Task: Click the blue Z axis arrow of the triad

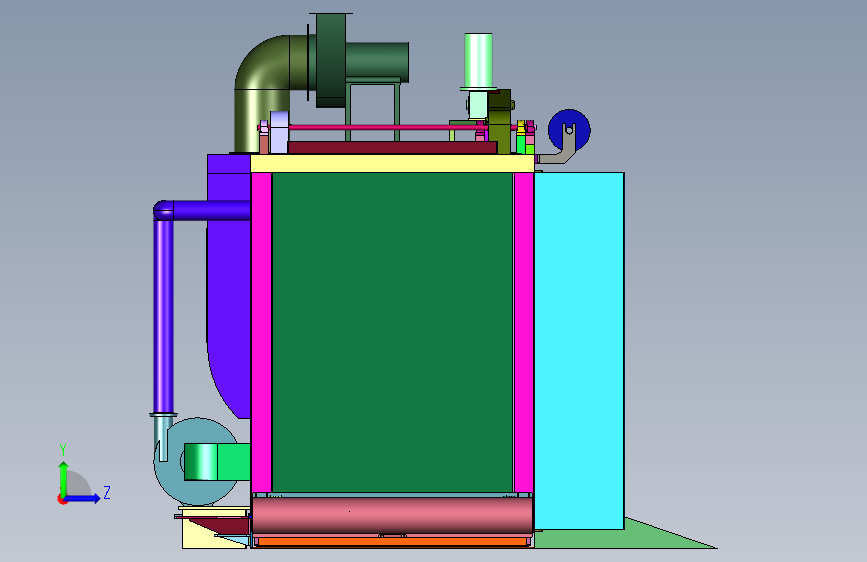Action: tap(83, 498)
